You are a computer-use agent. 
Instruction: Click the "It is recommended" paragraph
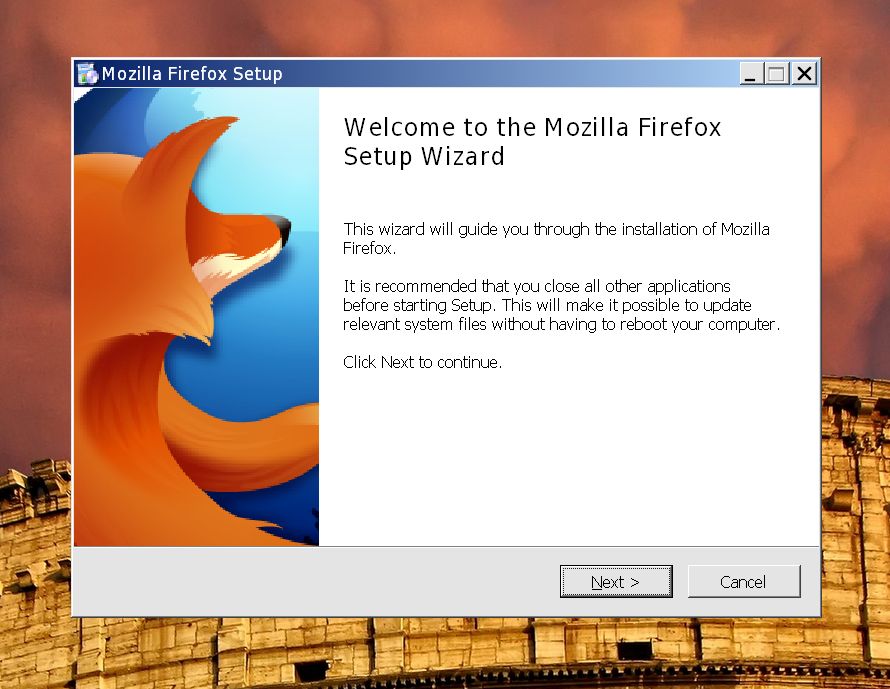[561, 305]
